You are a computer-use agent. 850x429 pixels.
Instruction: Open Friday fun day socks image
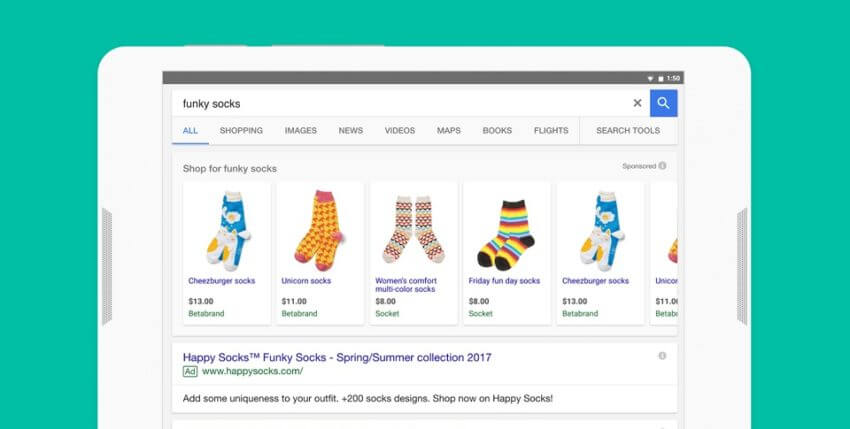click(506, 235)
